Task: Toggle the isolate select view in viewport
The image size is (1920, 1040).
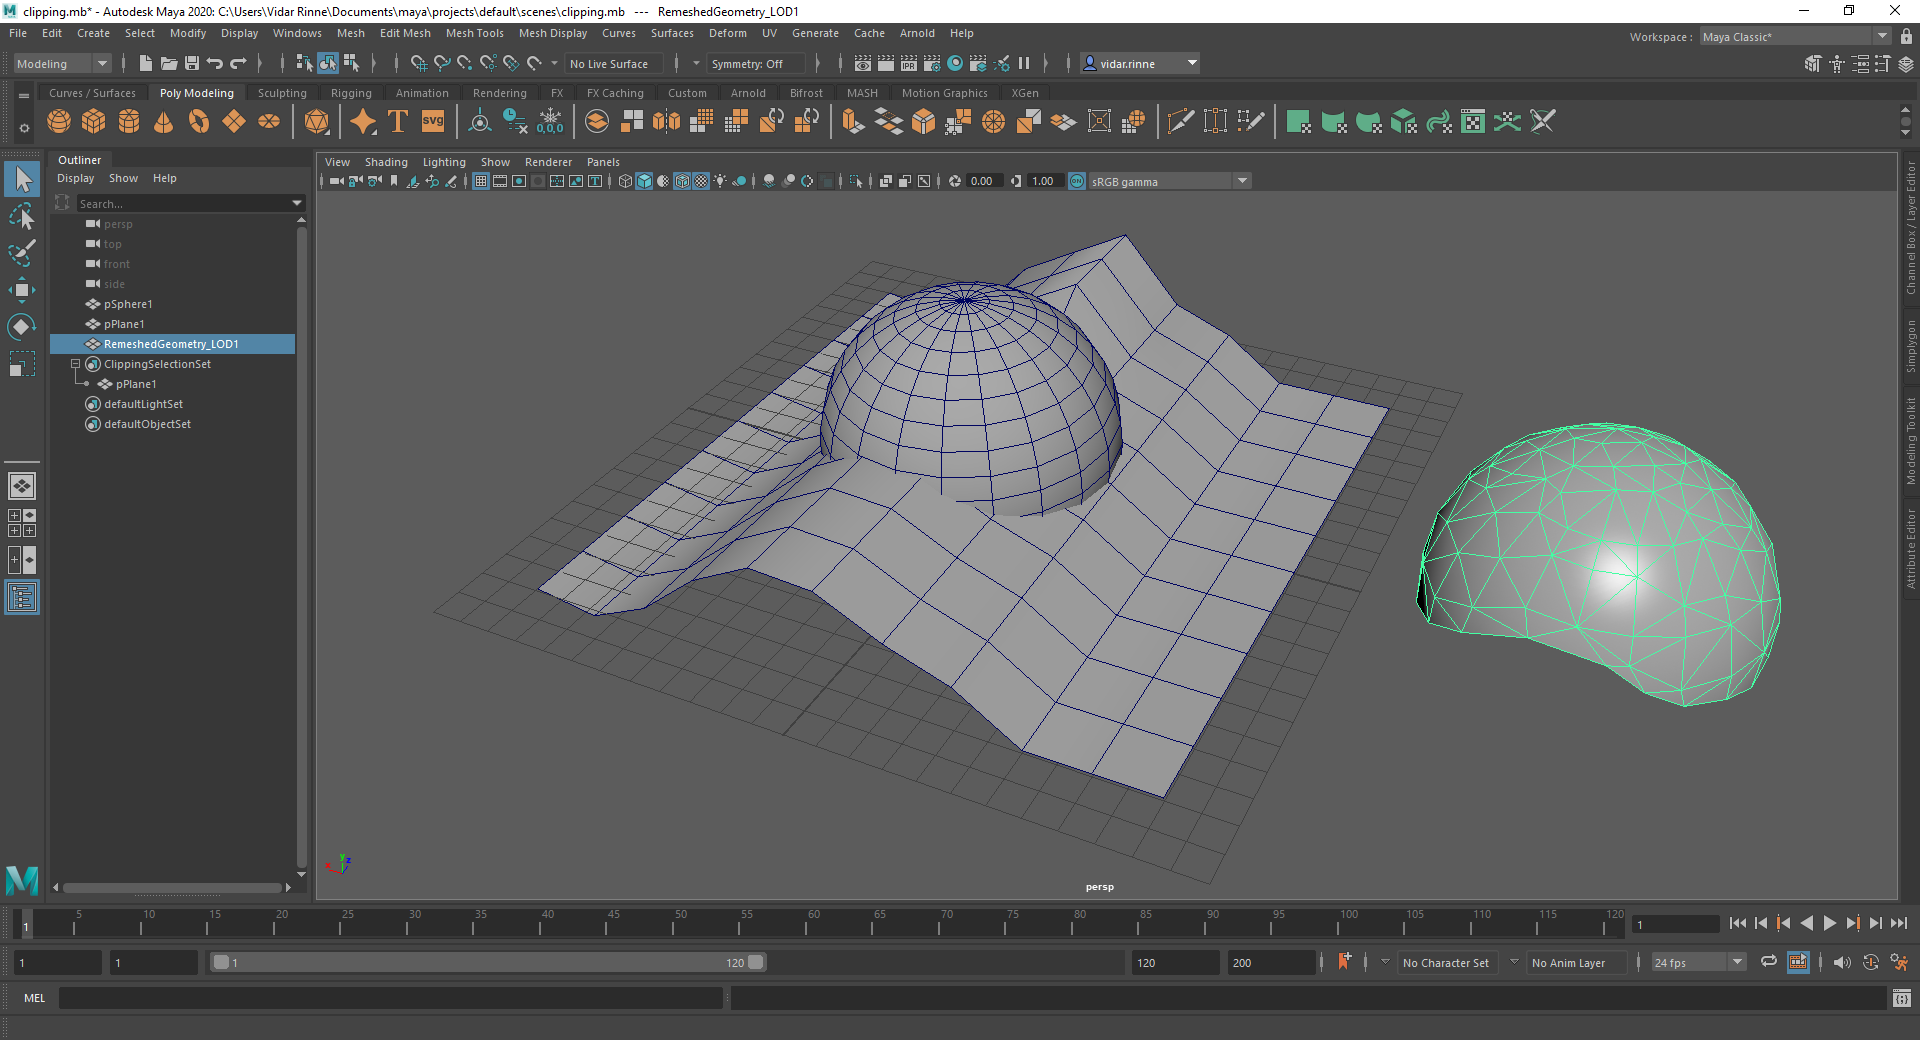Action: (855, 181)
